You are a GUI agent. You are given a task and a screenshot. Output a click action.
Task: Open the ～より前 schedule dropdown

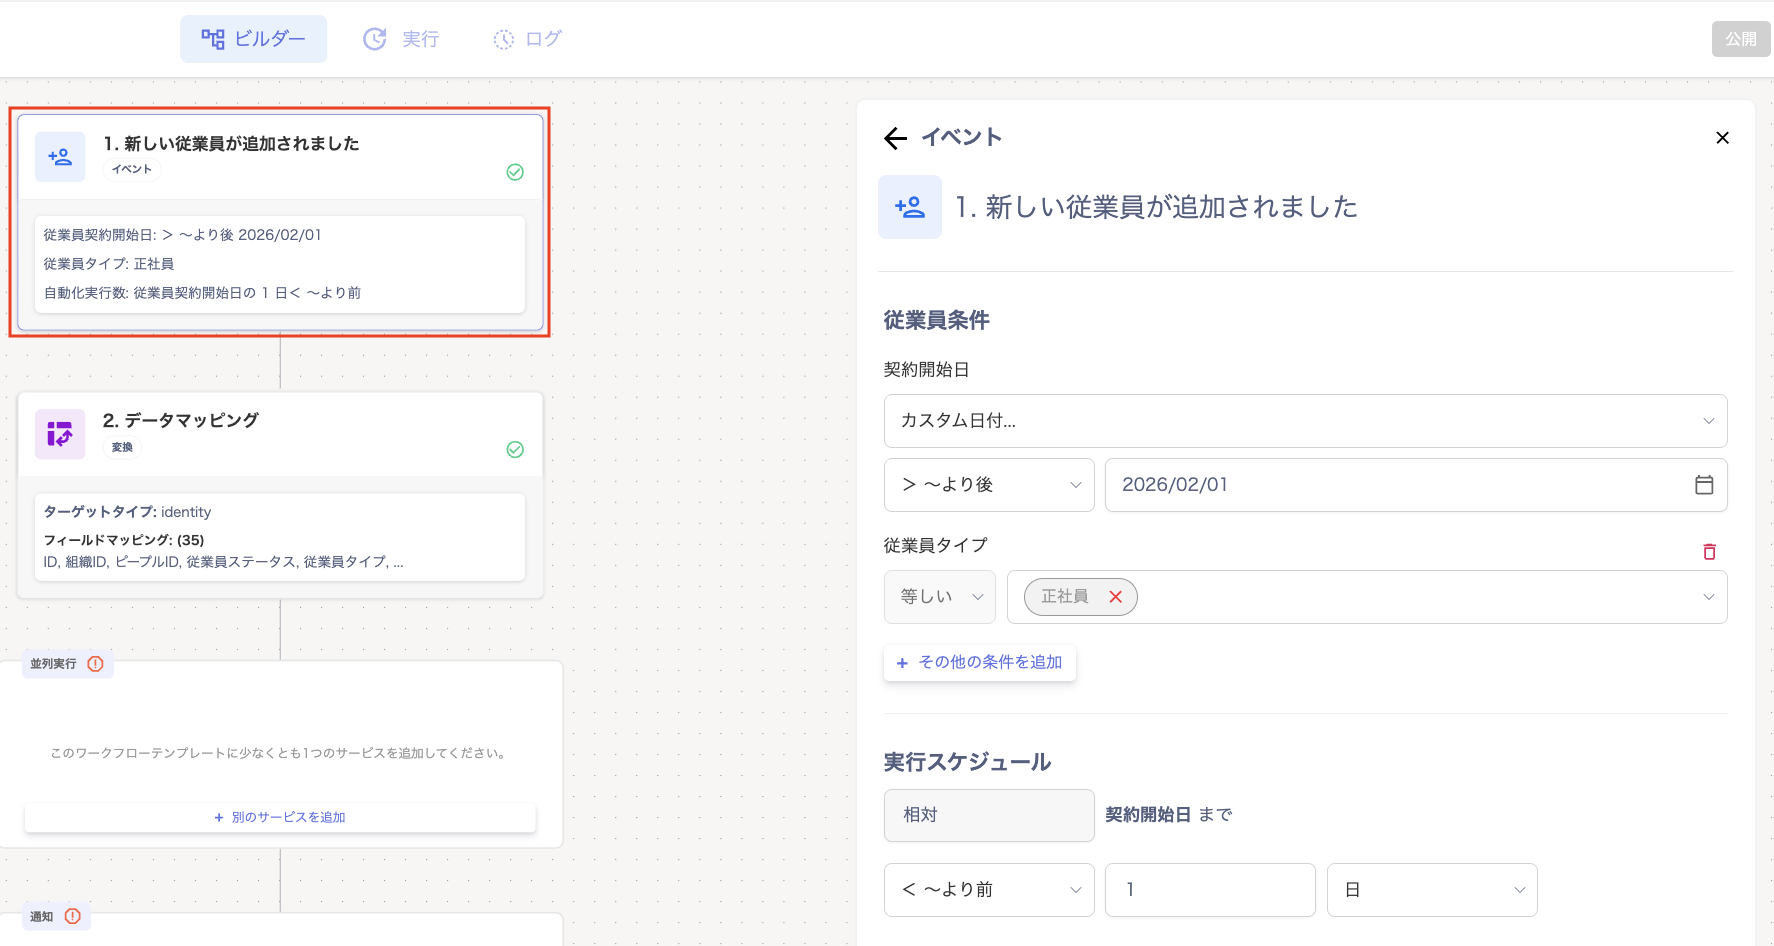(x=989, y=890)
